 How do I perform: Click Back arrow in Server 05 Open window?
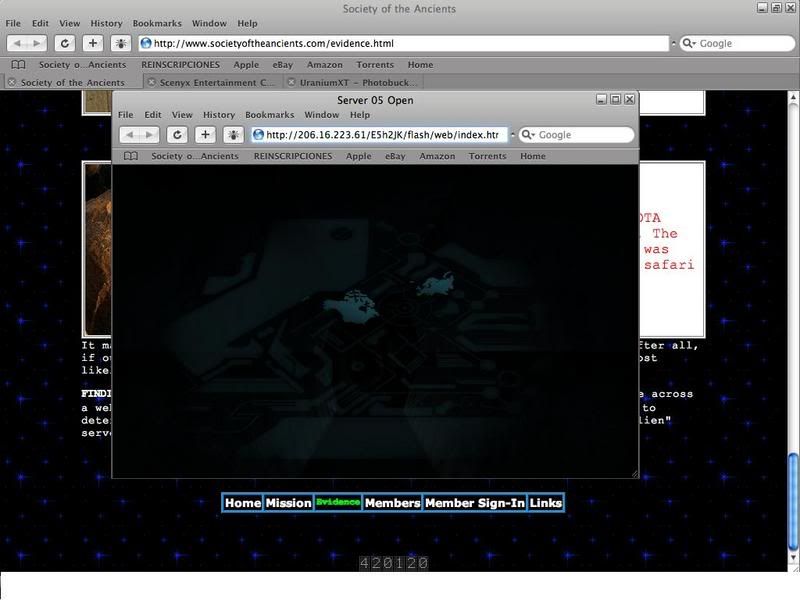[130, 135]
